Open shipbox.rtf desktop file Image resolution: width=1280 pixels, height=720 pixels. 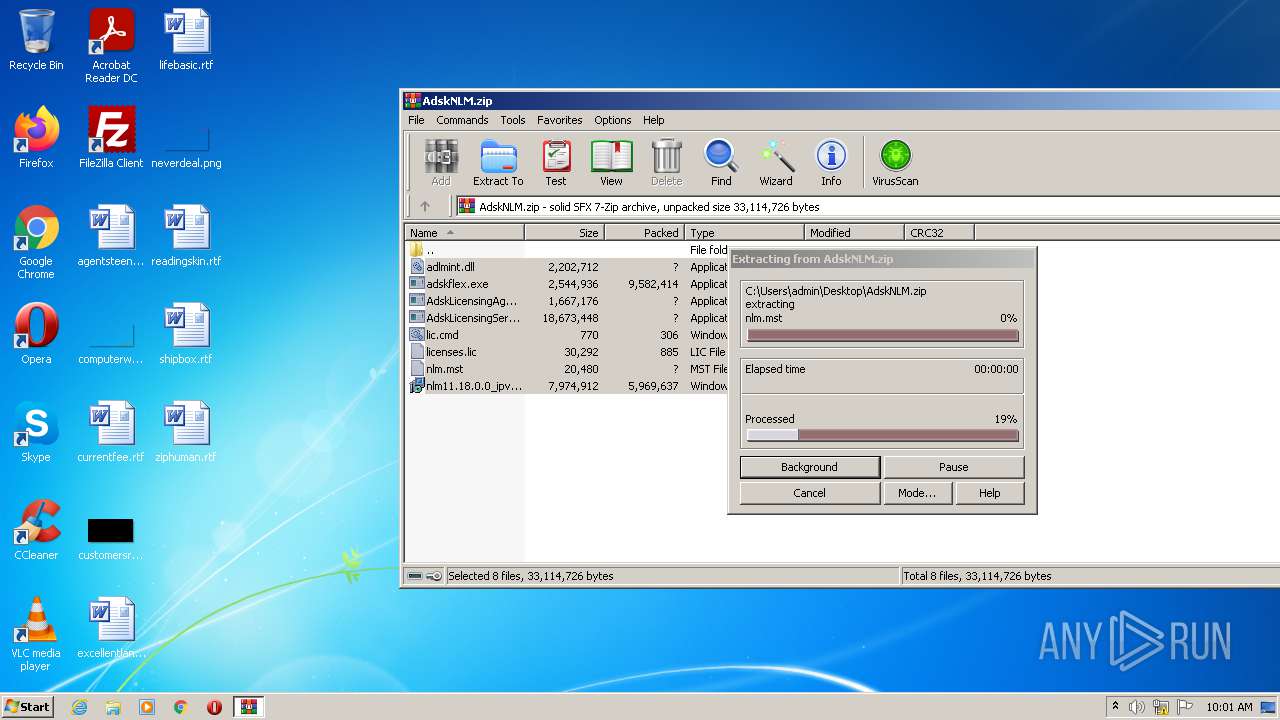coord(186,334)
